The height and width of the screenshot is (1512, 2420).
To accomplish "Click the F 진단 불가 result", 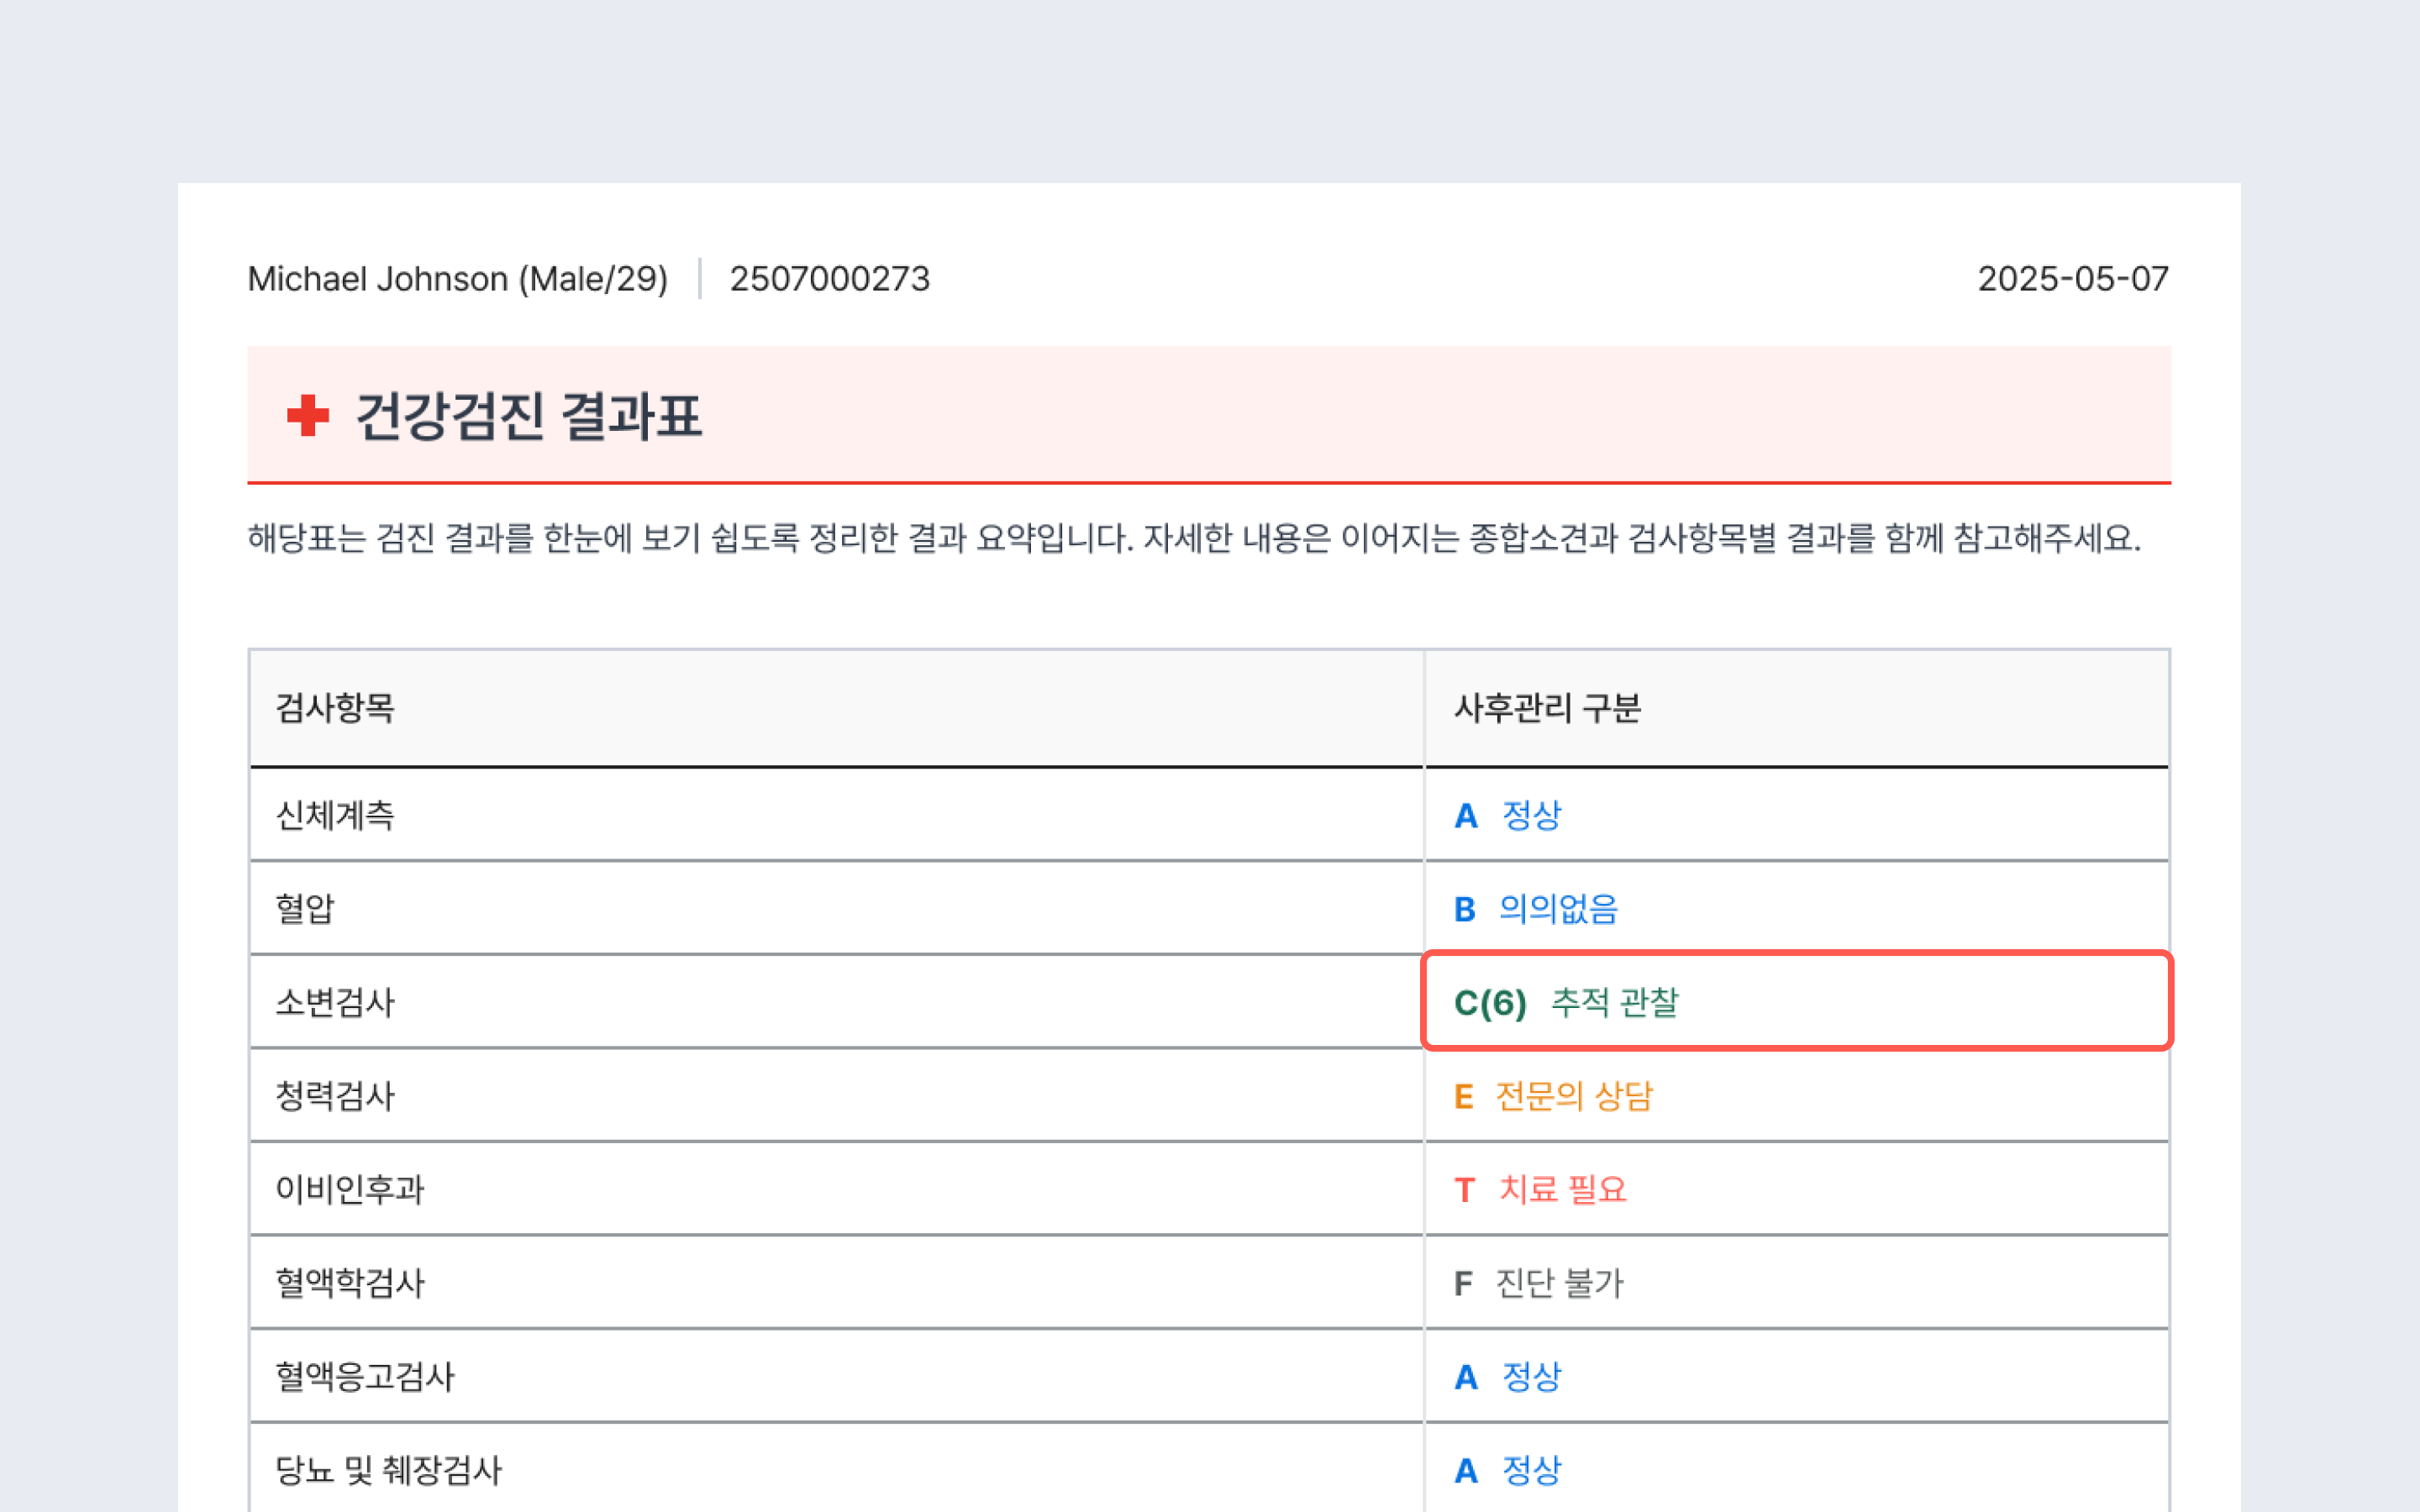I will [1538, 1283].
